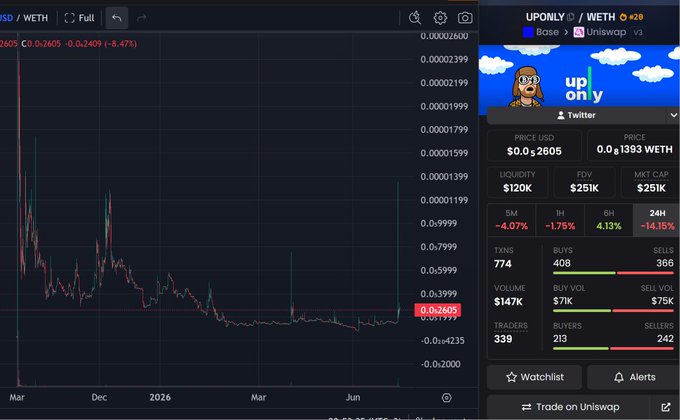
Task: Click the Uniswap DEX link
Action: [600, 32]
